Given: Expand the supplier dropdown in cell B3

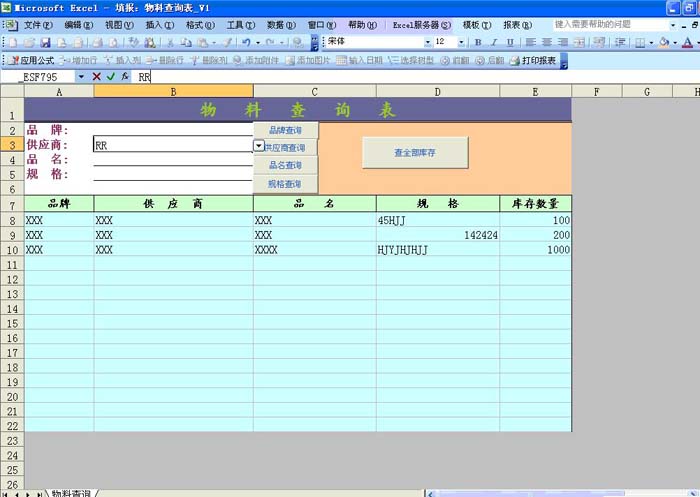Looking at the screenshot, I should pyautogui.click(x=259, y=145).
